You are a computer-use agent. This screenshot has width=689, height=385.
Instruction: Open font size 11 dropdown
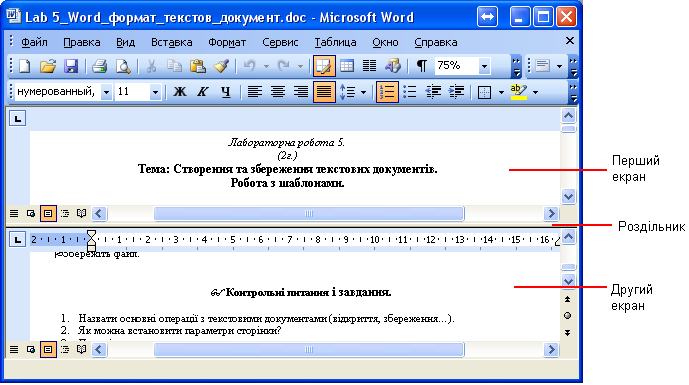coord(155,93)
